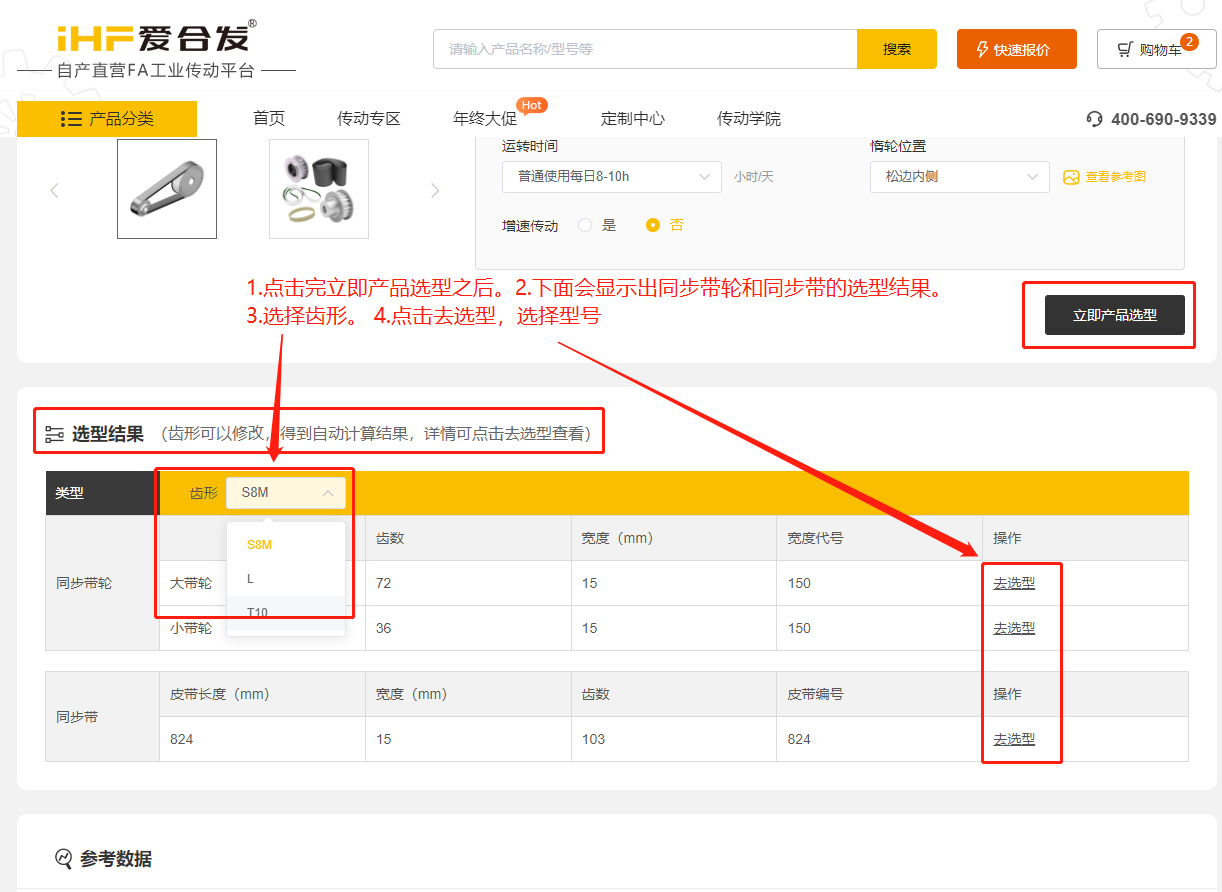Image resolution: width=1222 pixels, height=892 pixels.
Task: Open the 运转时间 dropdown
Action: 611,177
